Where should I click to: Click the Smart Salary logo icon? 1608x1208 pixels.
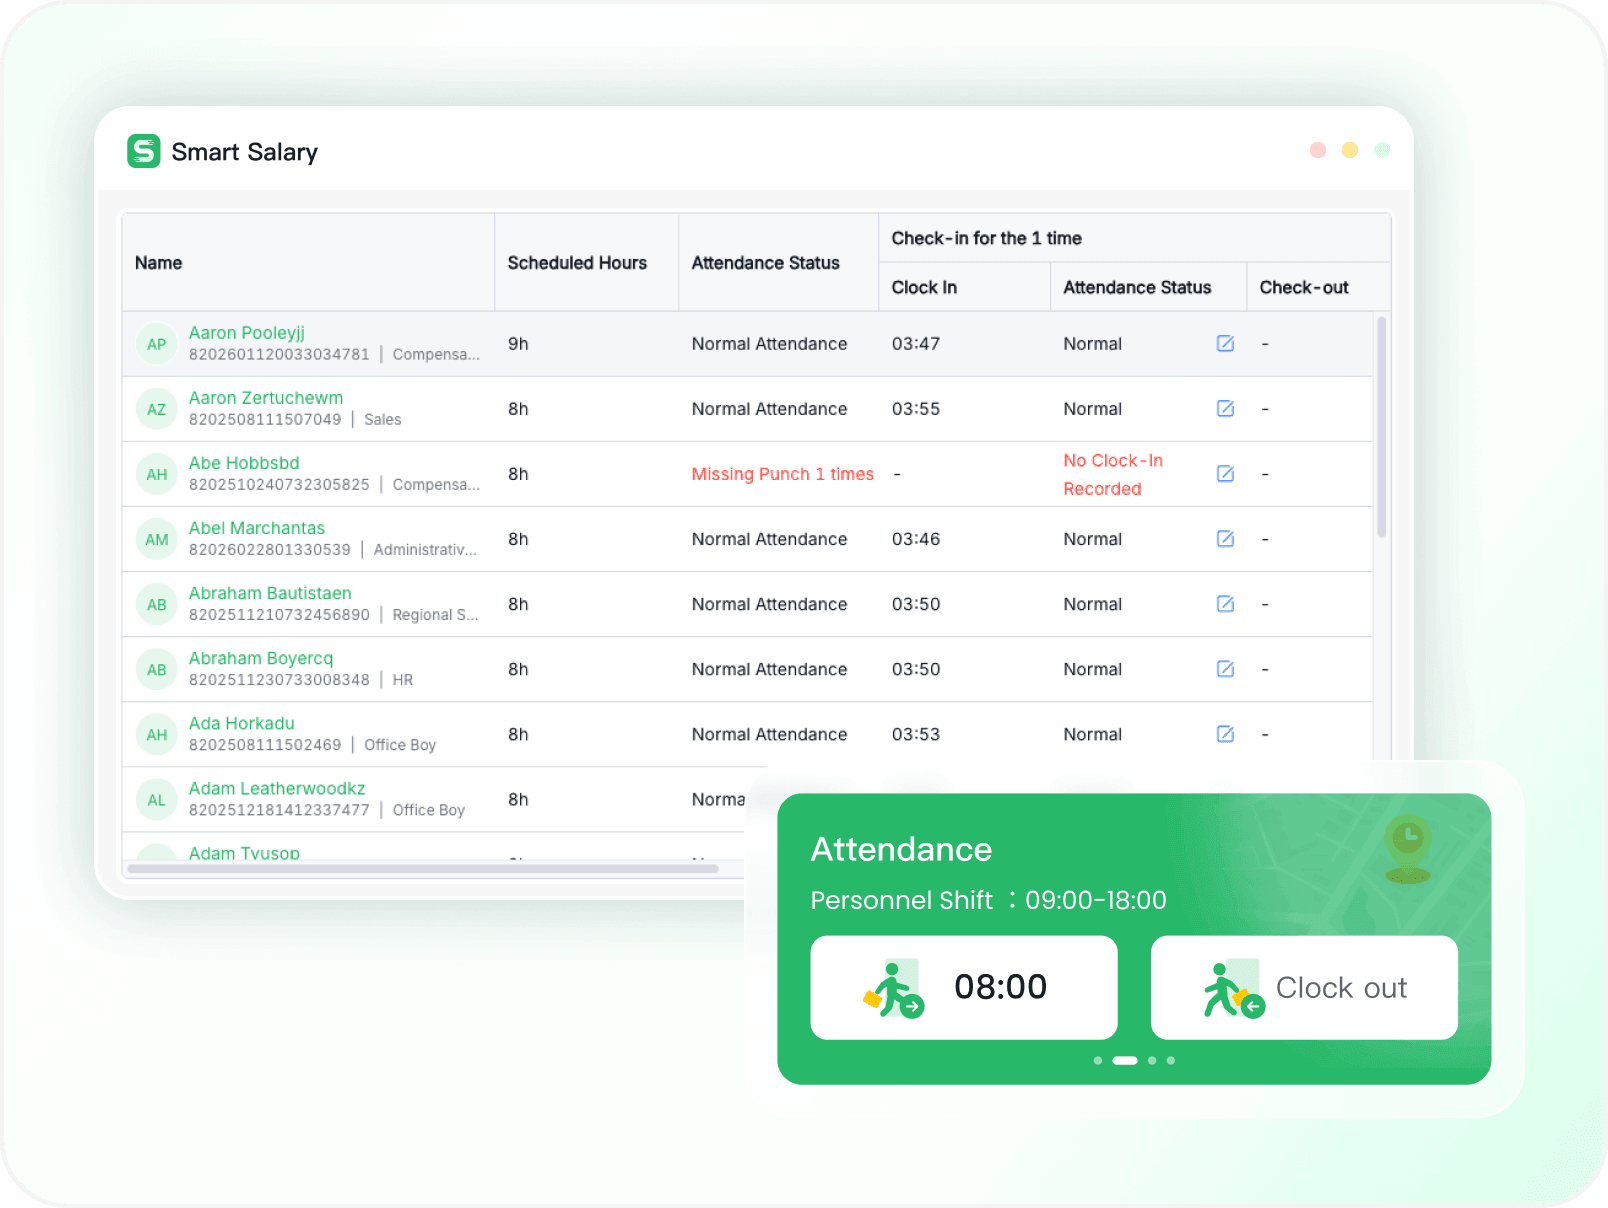(x=144, y=151)
